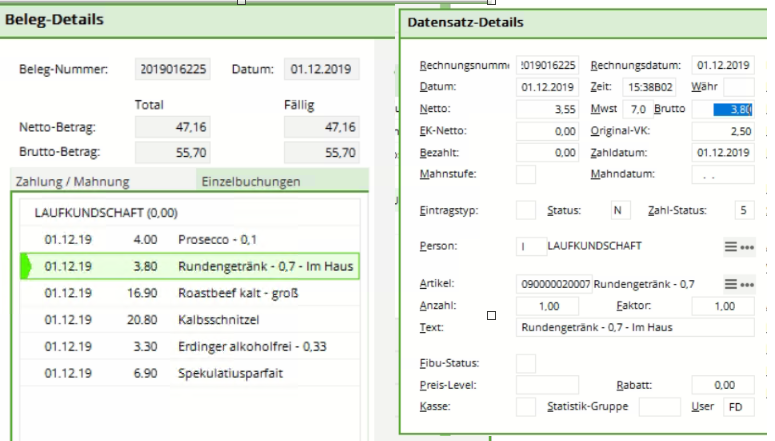Screen dimensions: 775x441
Task: Click the Text field Rundengetränk - 0,7 - Im Haus
Action: pos(635,327)
